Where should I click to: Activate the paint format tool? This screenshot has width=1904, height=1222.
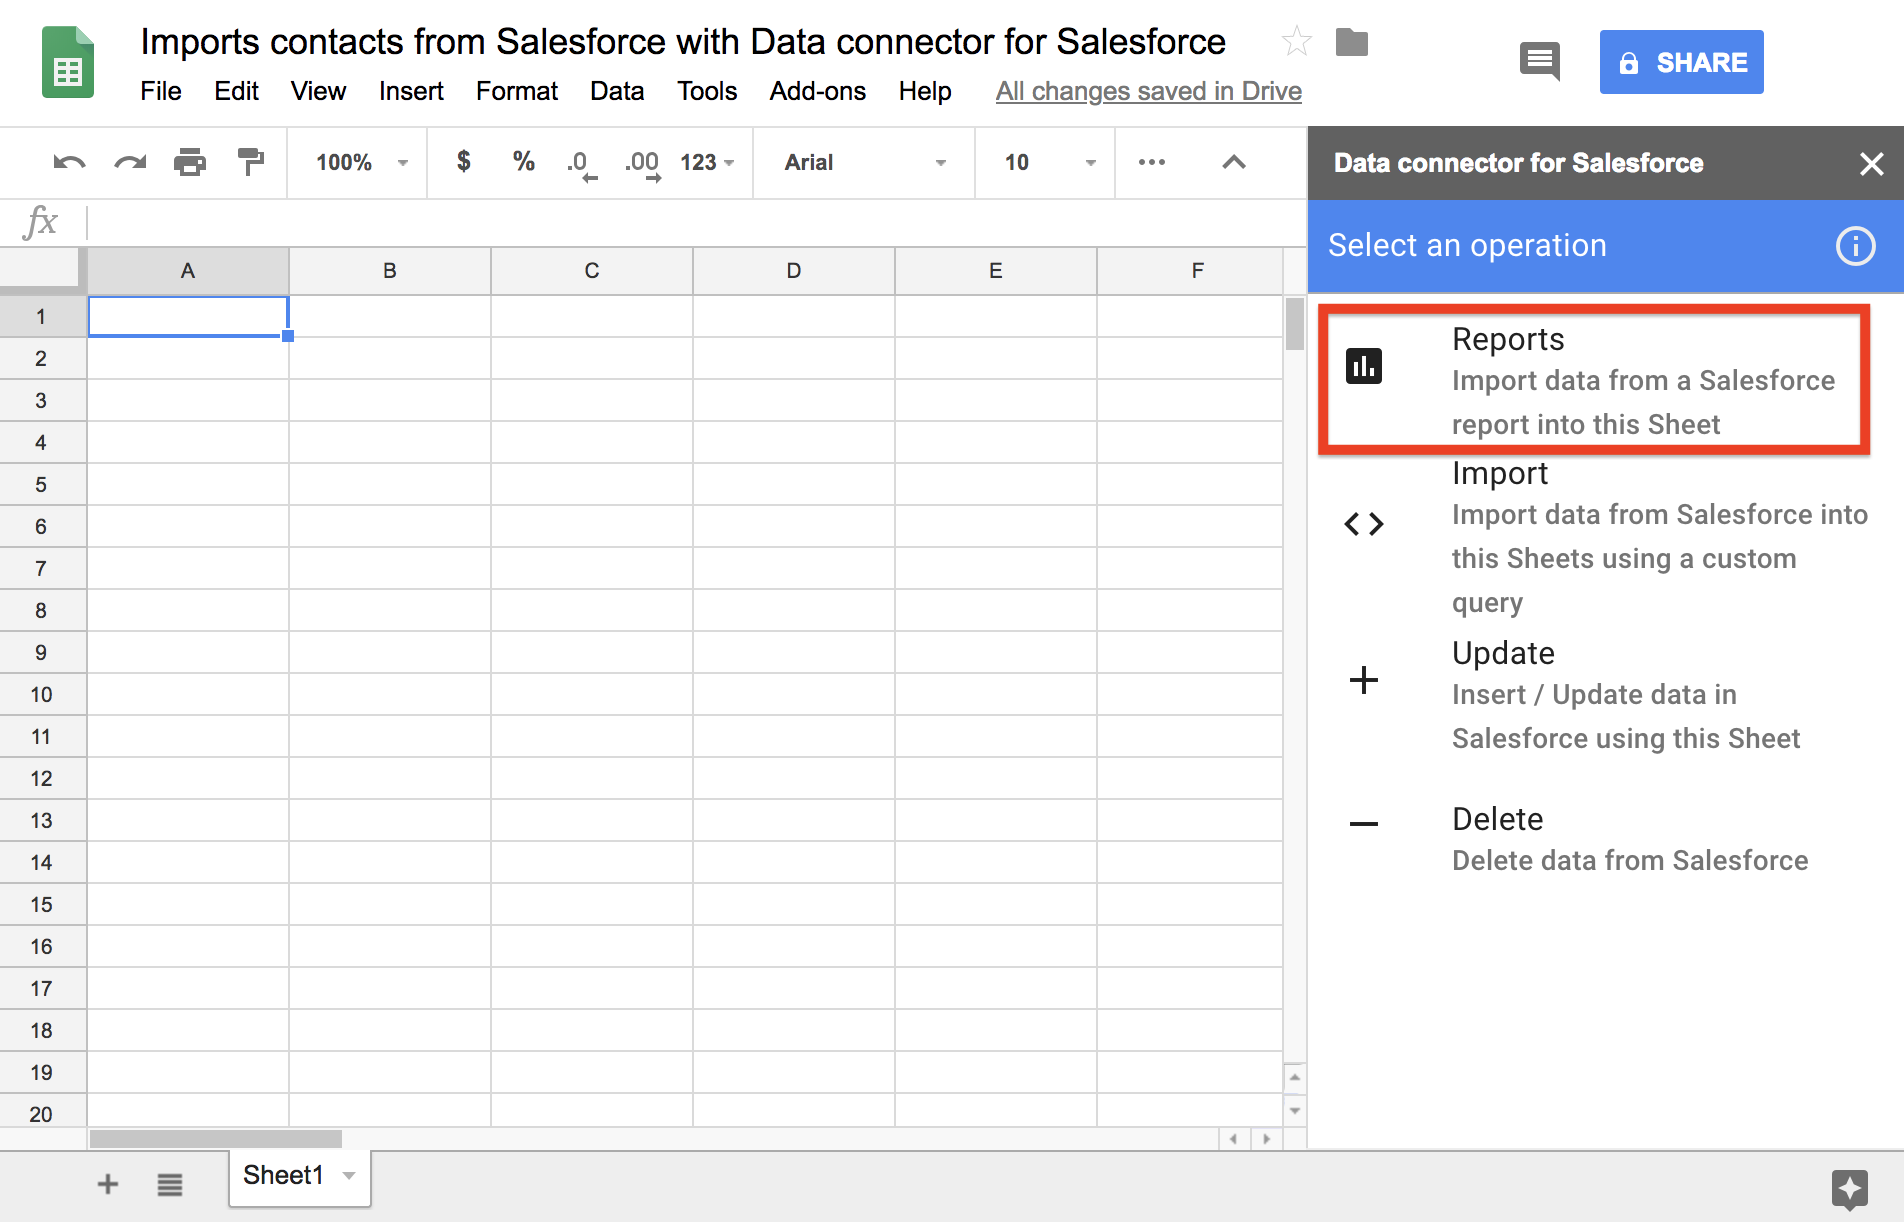250,162
